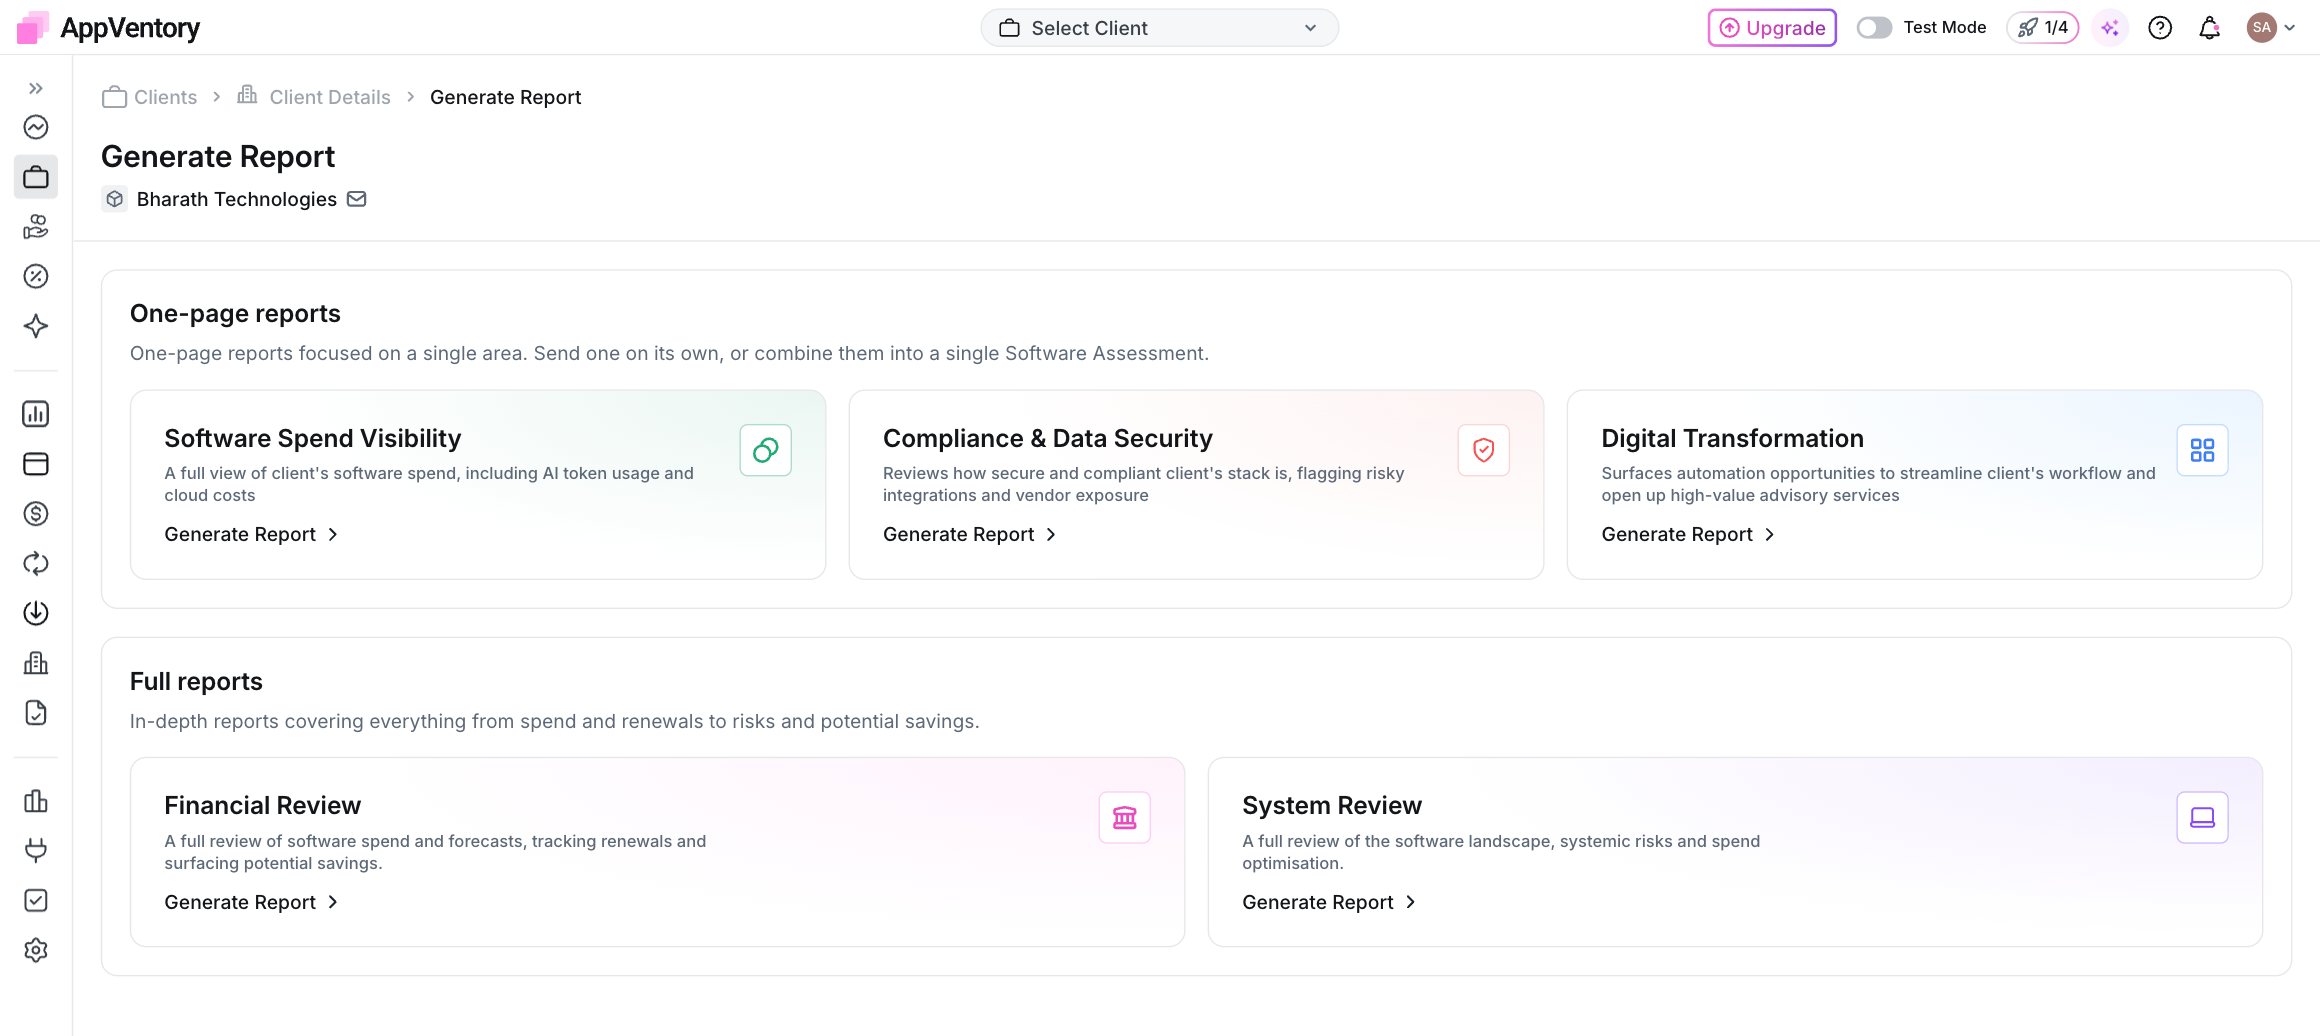
Task: Open the Clients briefcase sidebar icon
Action: 36,177
